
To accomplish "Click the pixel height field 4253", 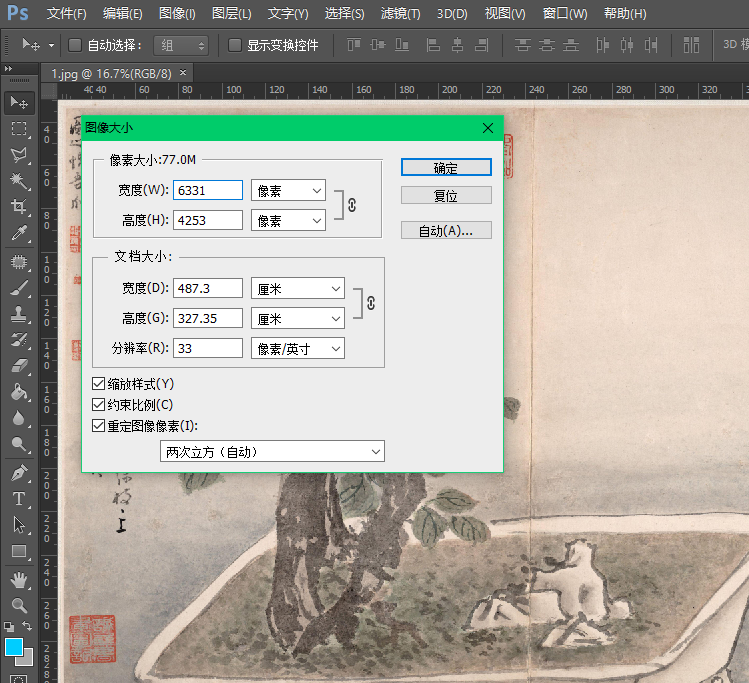I will (x=208, y=220).
